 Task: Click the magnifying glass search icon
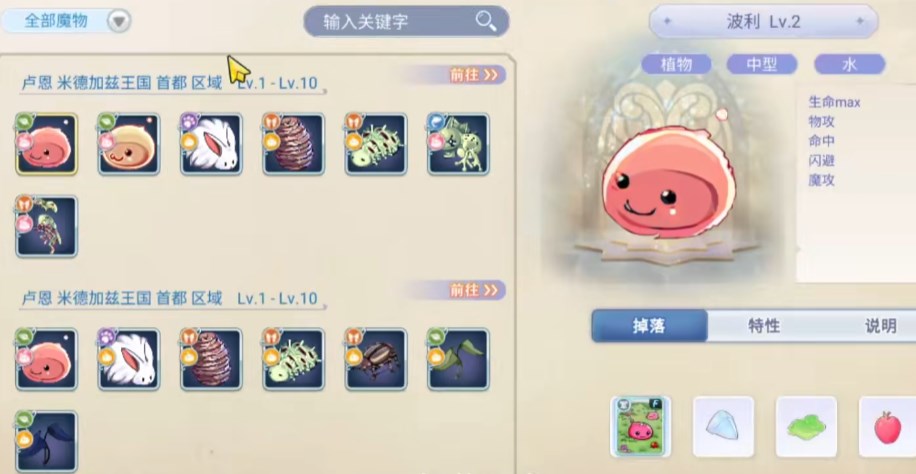point(485,21)
